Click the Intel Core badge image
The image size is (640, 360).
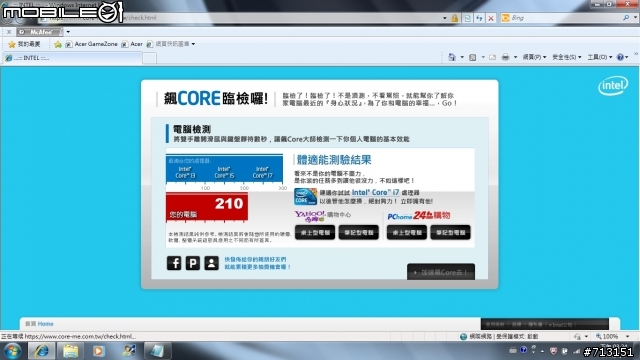(x=305, y=196)
